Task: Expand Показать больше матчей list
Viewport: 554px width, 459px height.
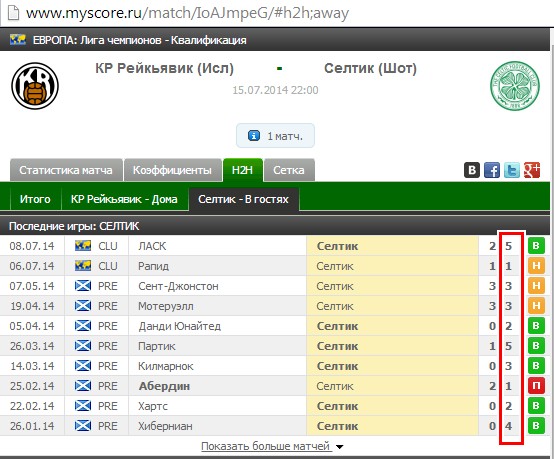Action: 272,446
